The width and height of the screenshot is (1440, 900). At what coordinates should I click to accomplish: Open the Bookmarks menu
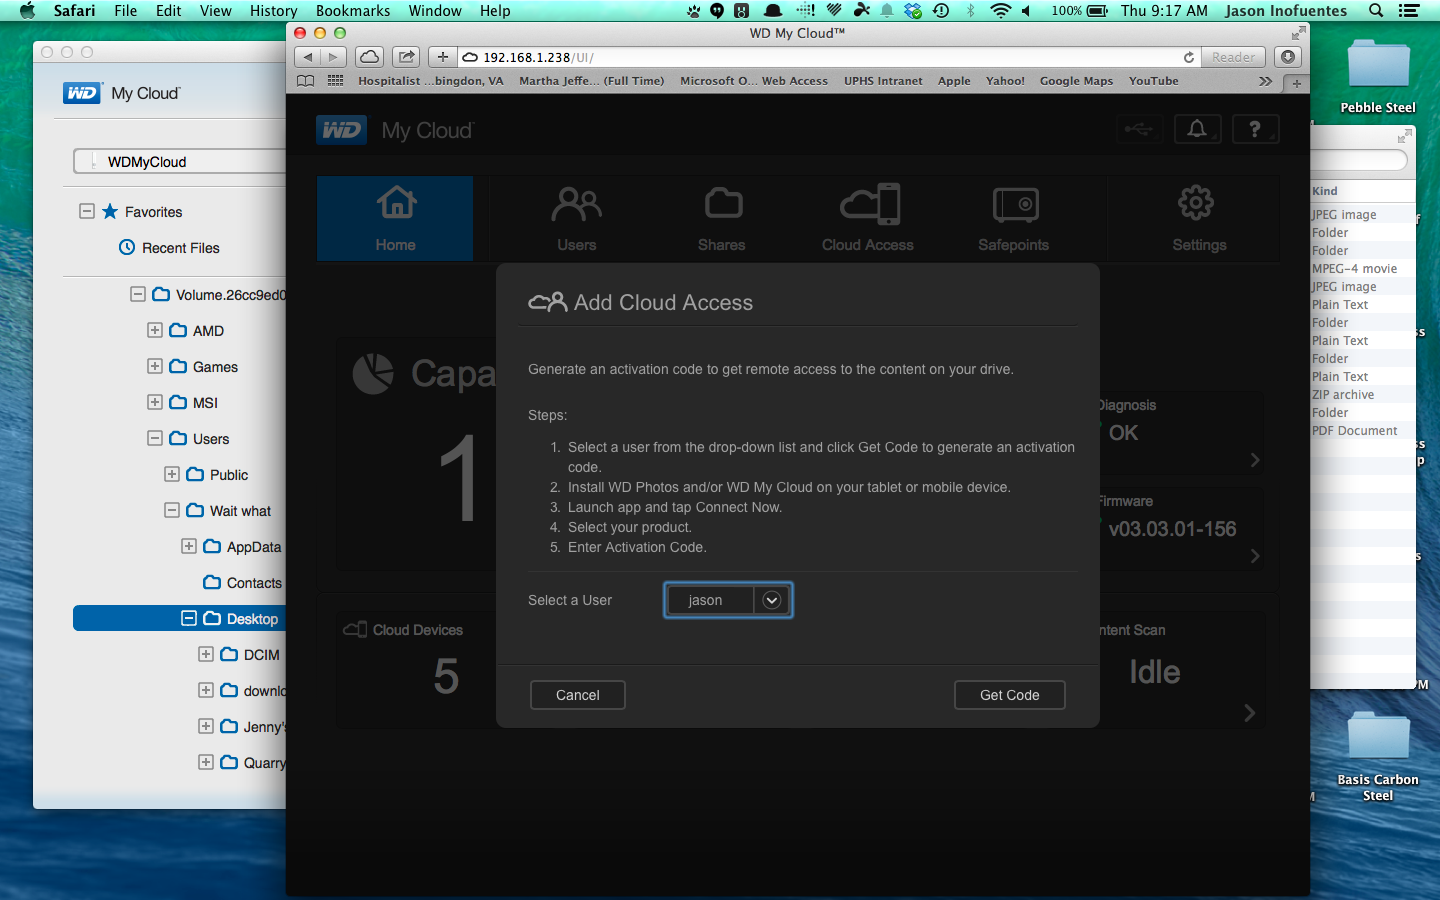tap(353, 11)
